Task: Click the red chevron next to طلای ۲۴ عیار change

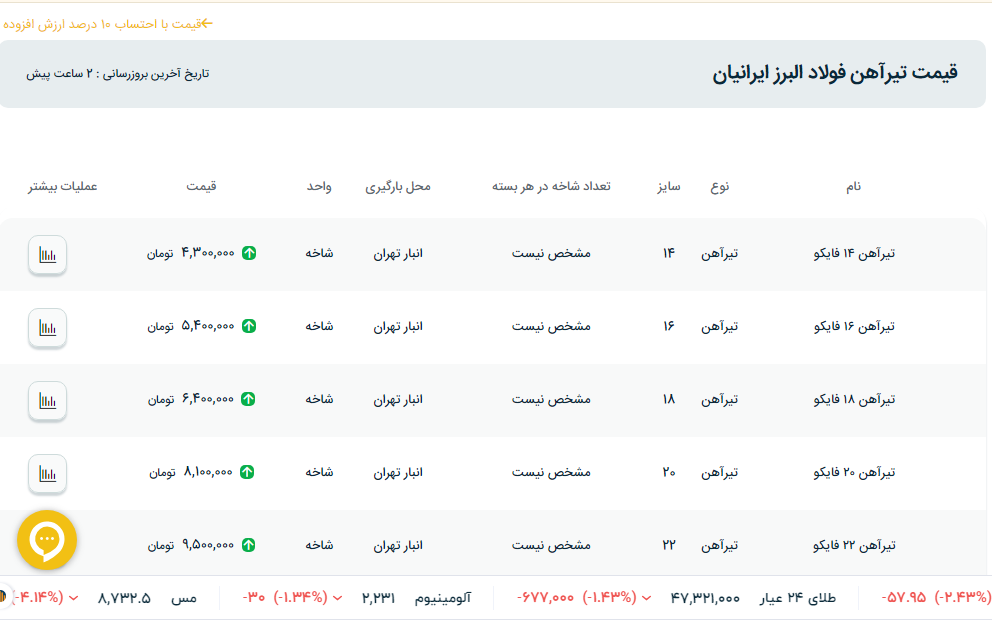Action: [646, 598]
